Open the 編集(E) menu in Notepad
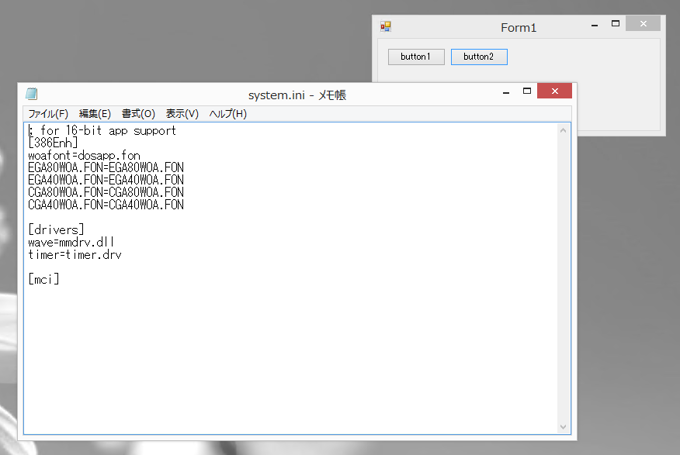680x455 pixels. pyautogui.click(x=95, y=114)
